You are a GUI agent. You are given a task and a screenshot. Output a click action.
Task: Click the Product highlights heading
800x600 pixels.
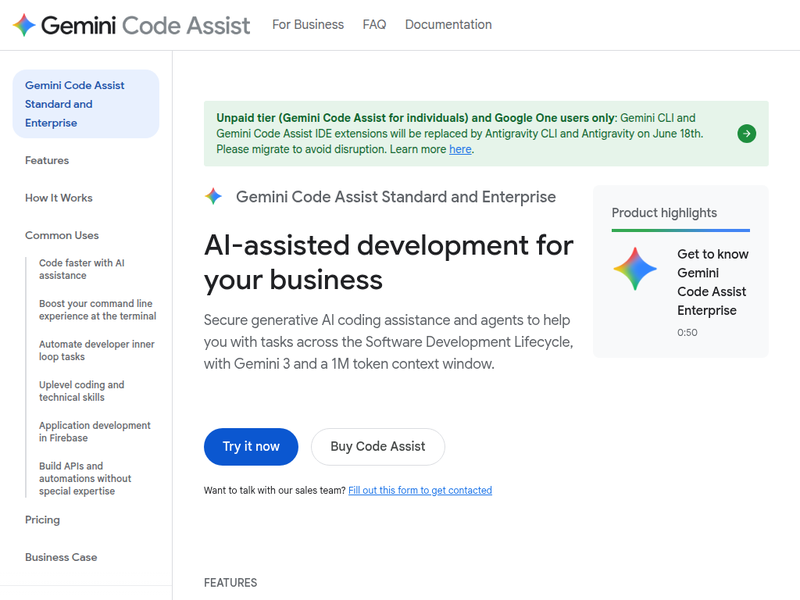pos(664,213)
